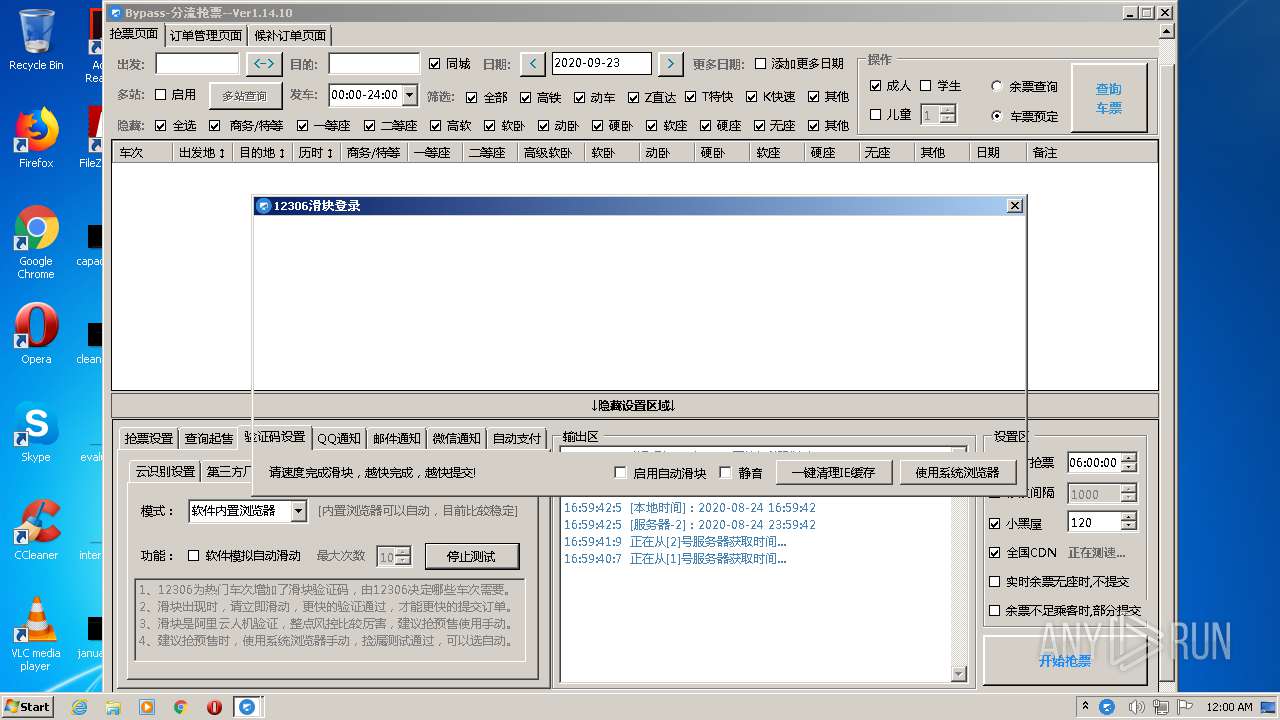Click the 出发 station input field
This screenshot has width=1280, height=720.
[197, 63]
